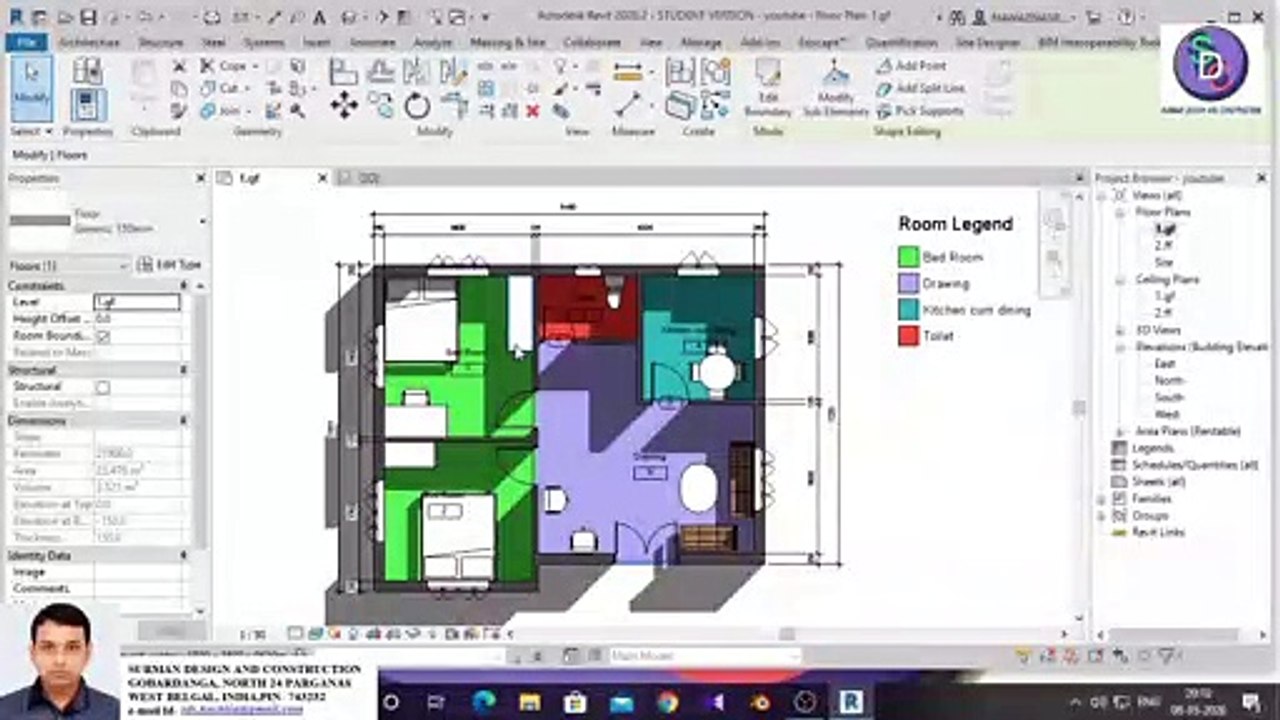Click the Measure Between Two References icon

[628, 104]
